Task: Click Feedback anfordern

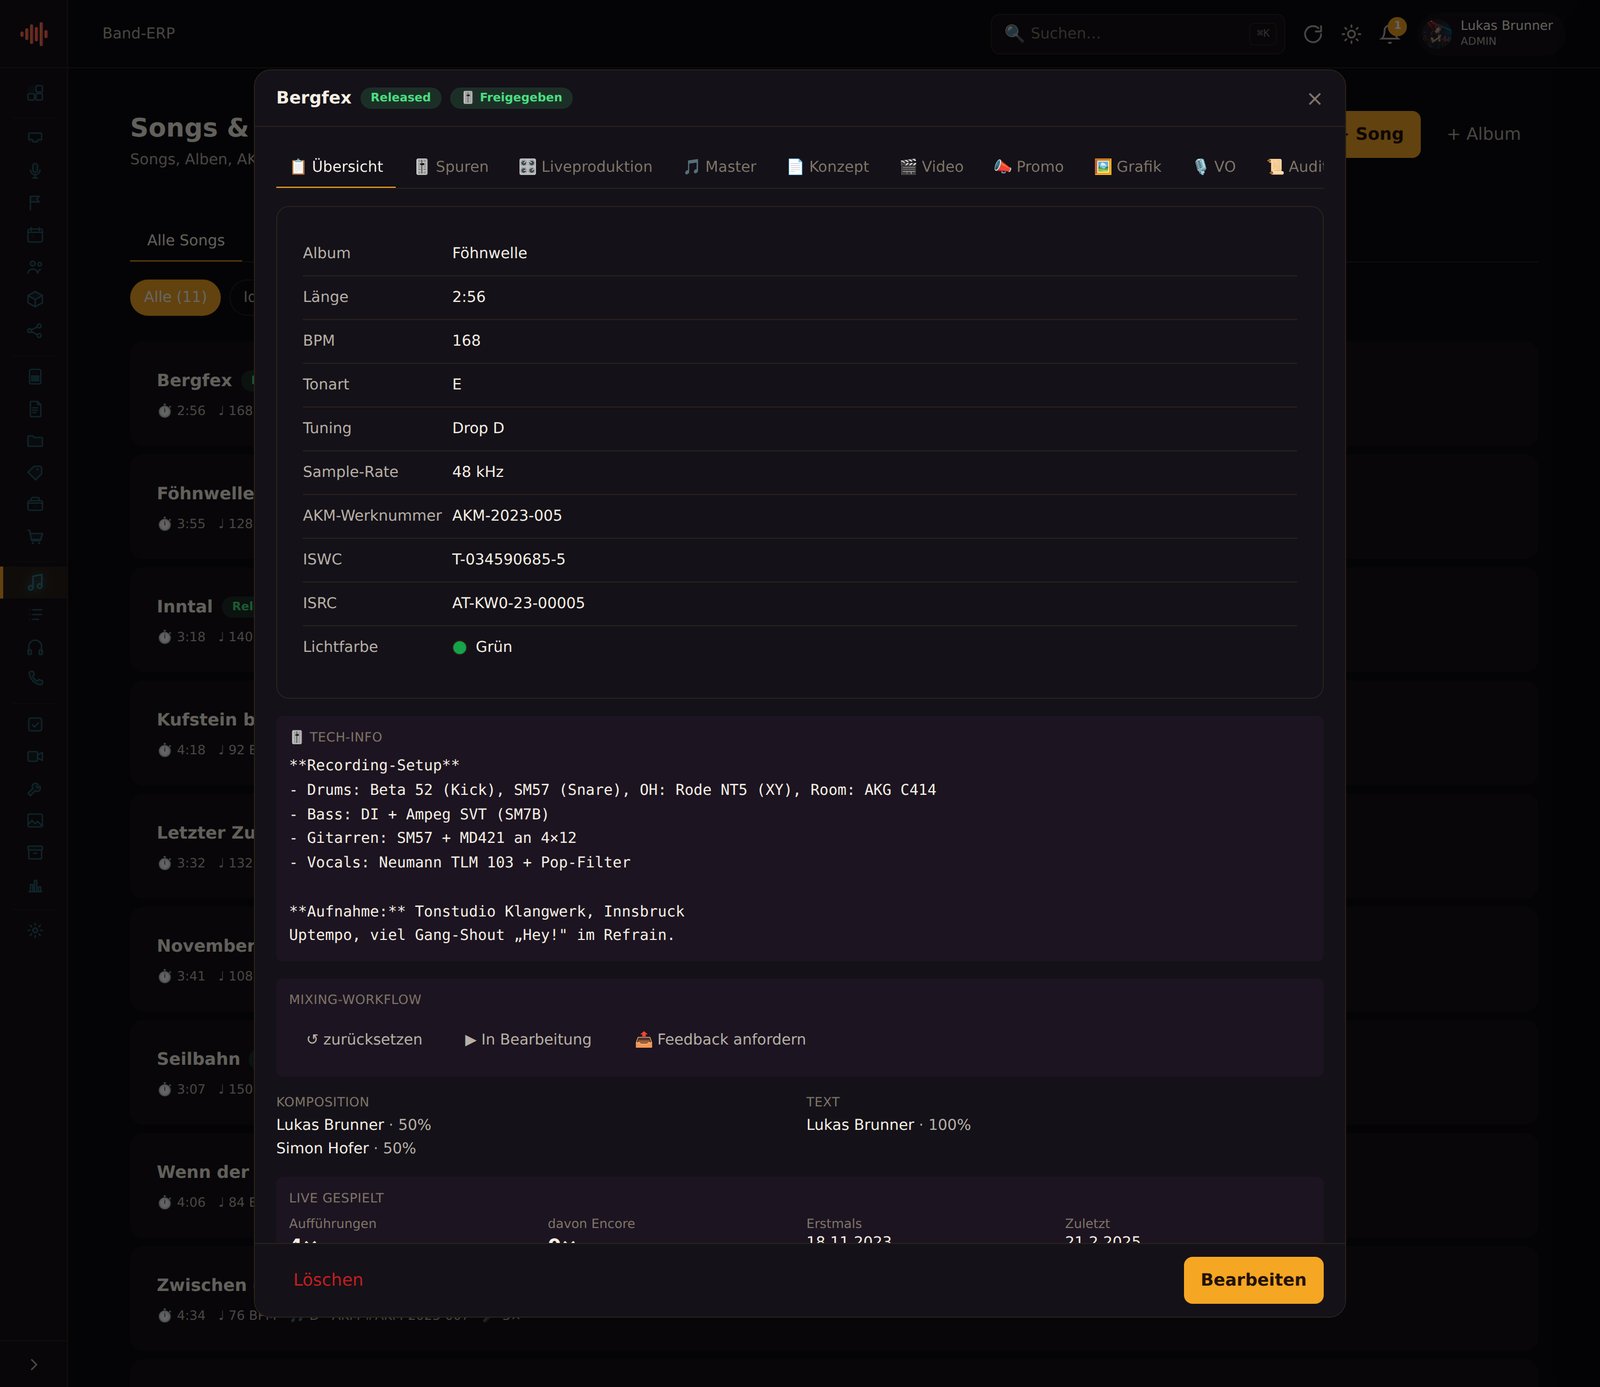Action: (720, 1040)
